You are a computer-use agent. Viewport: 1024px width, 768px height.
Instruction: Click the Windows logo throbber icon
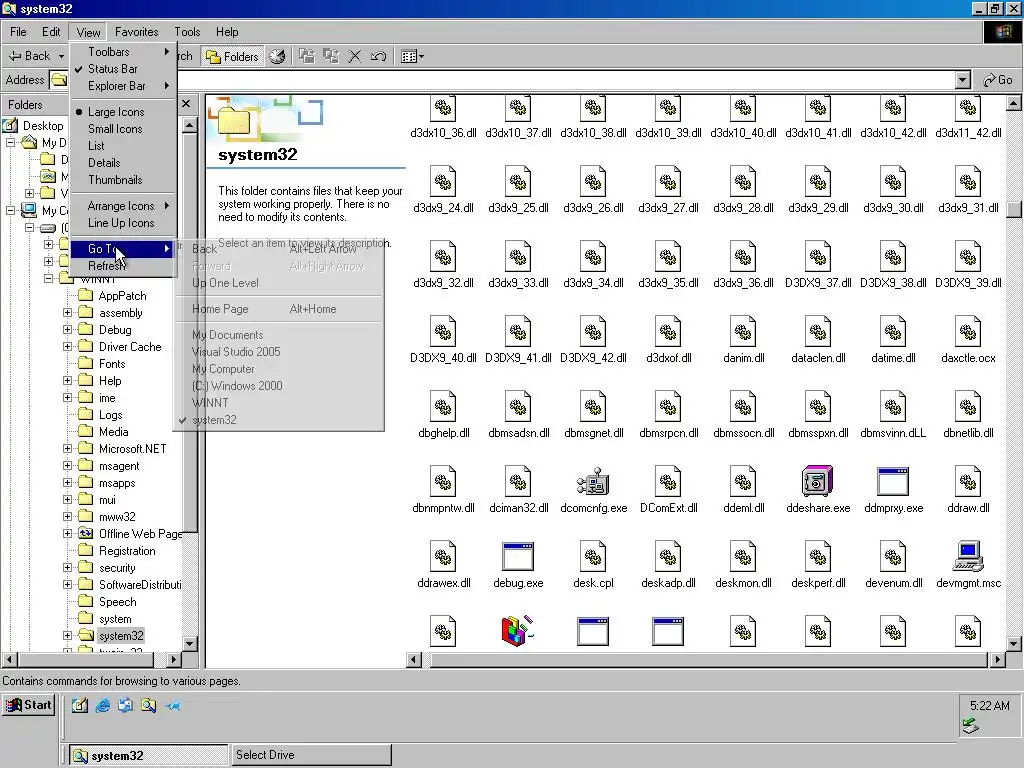[x=1002, y=32]
